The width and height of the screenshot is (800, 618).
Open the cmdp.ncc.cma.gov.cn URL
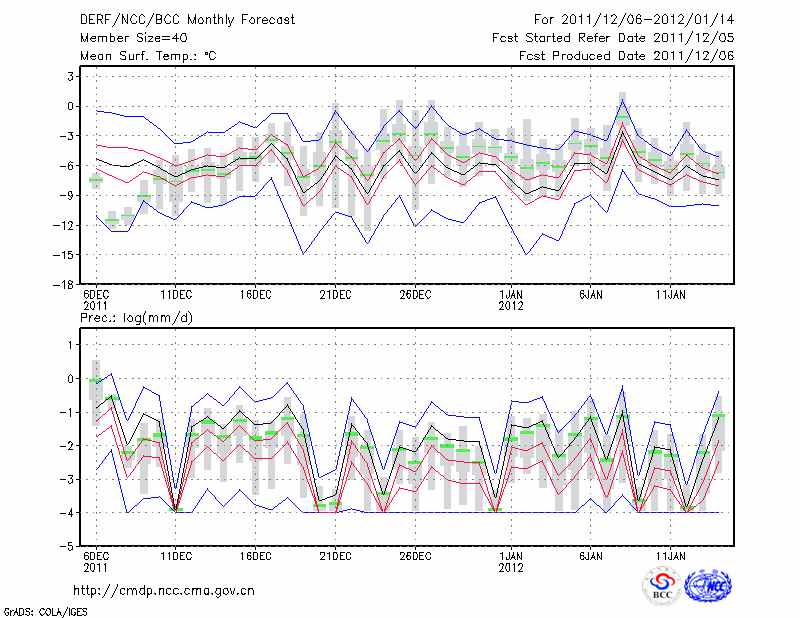point(164,590)
